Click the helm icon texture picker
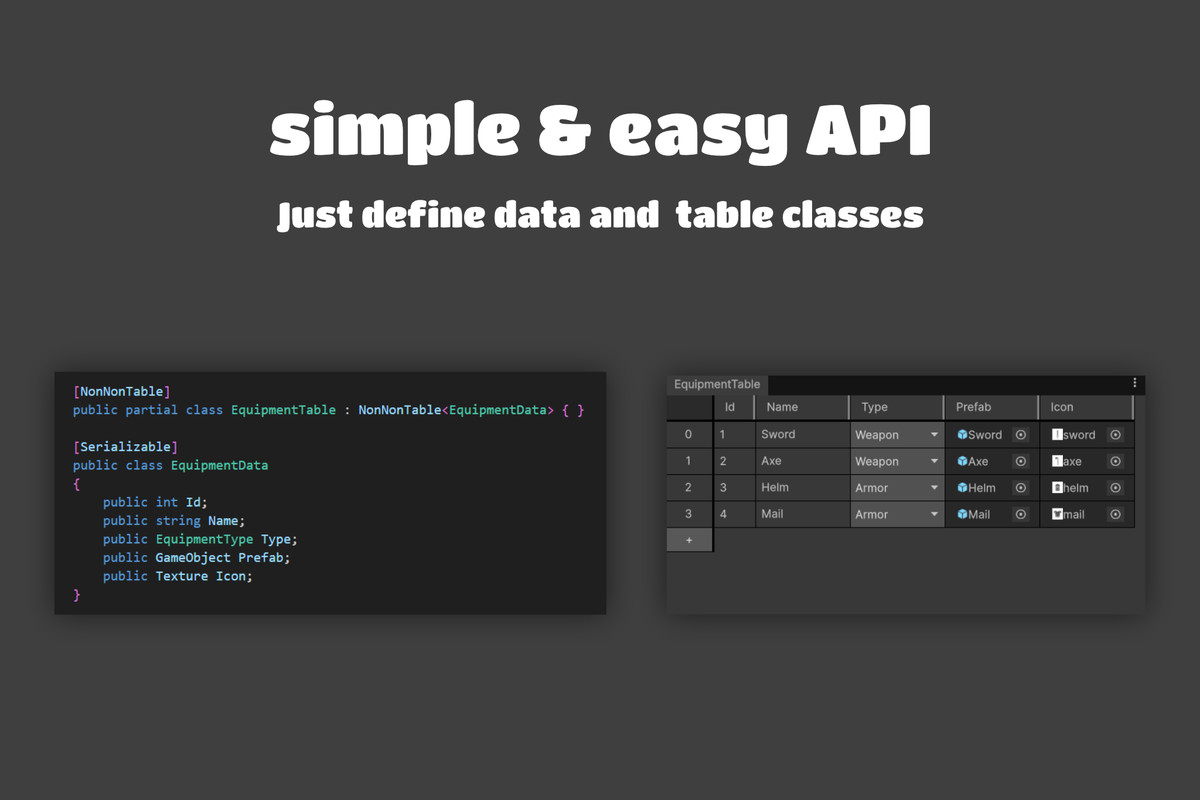This screenshot has height=800, width=1200. (1116, 488)
